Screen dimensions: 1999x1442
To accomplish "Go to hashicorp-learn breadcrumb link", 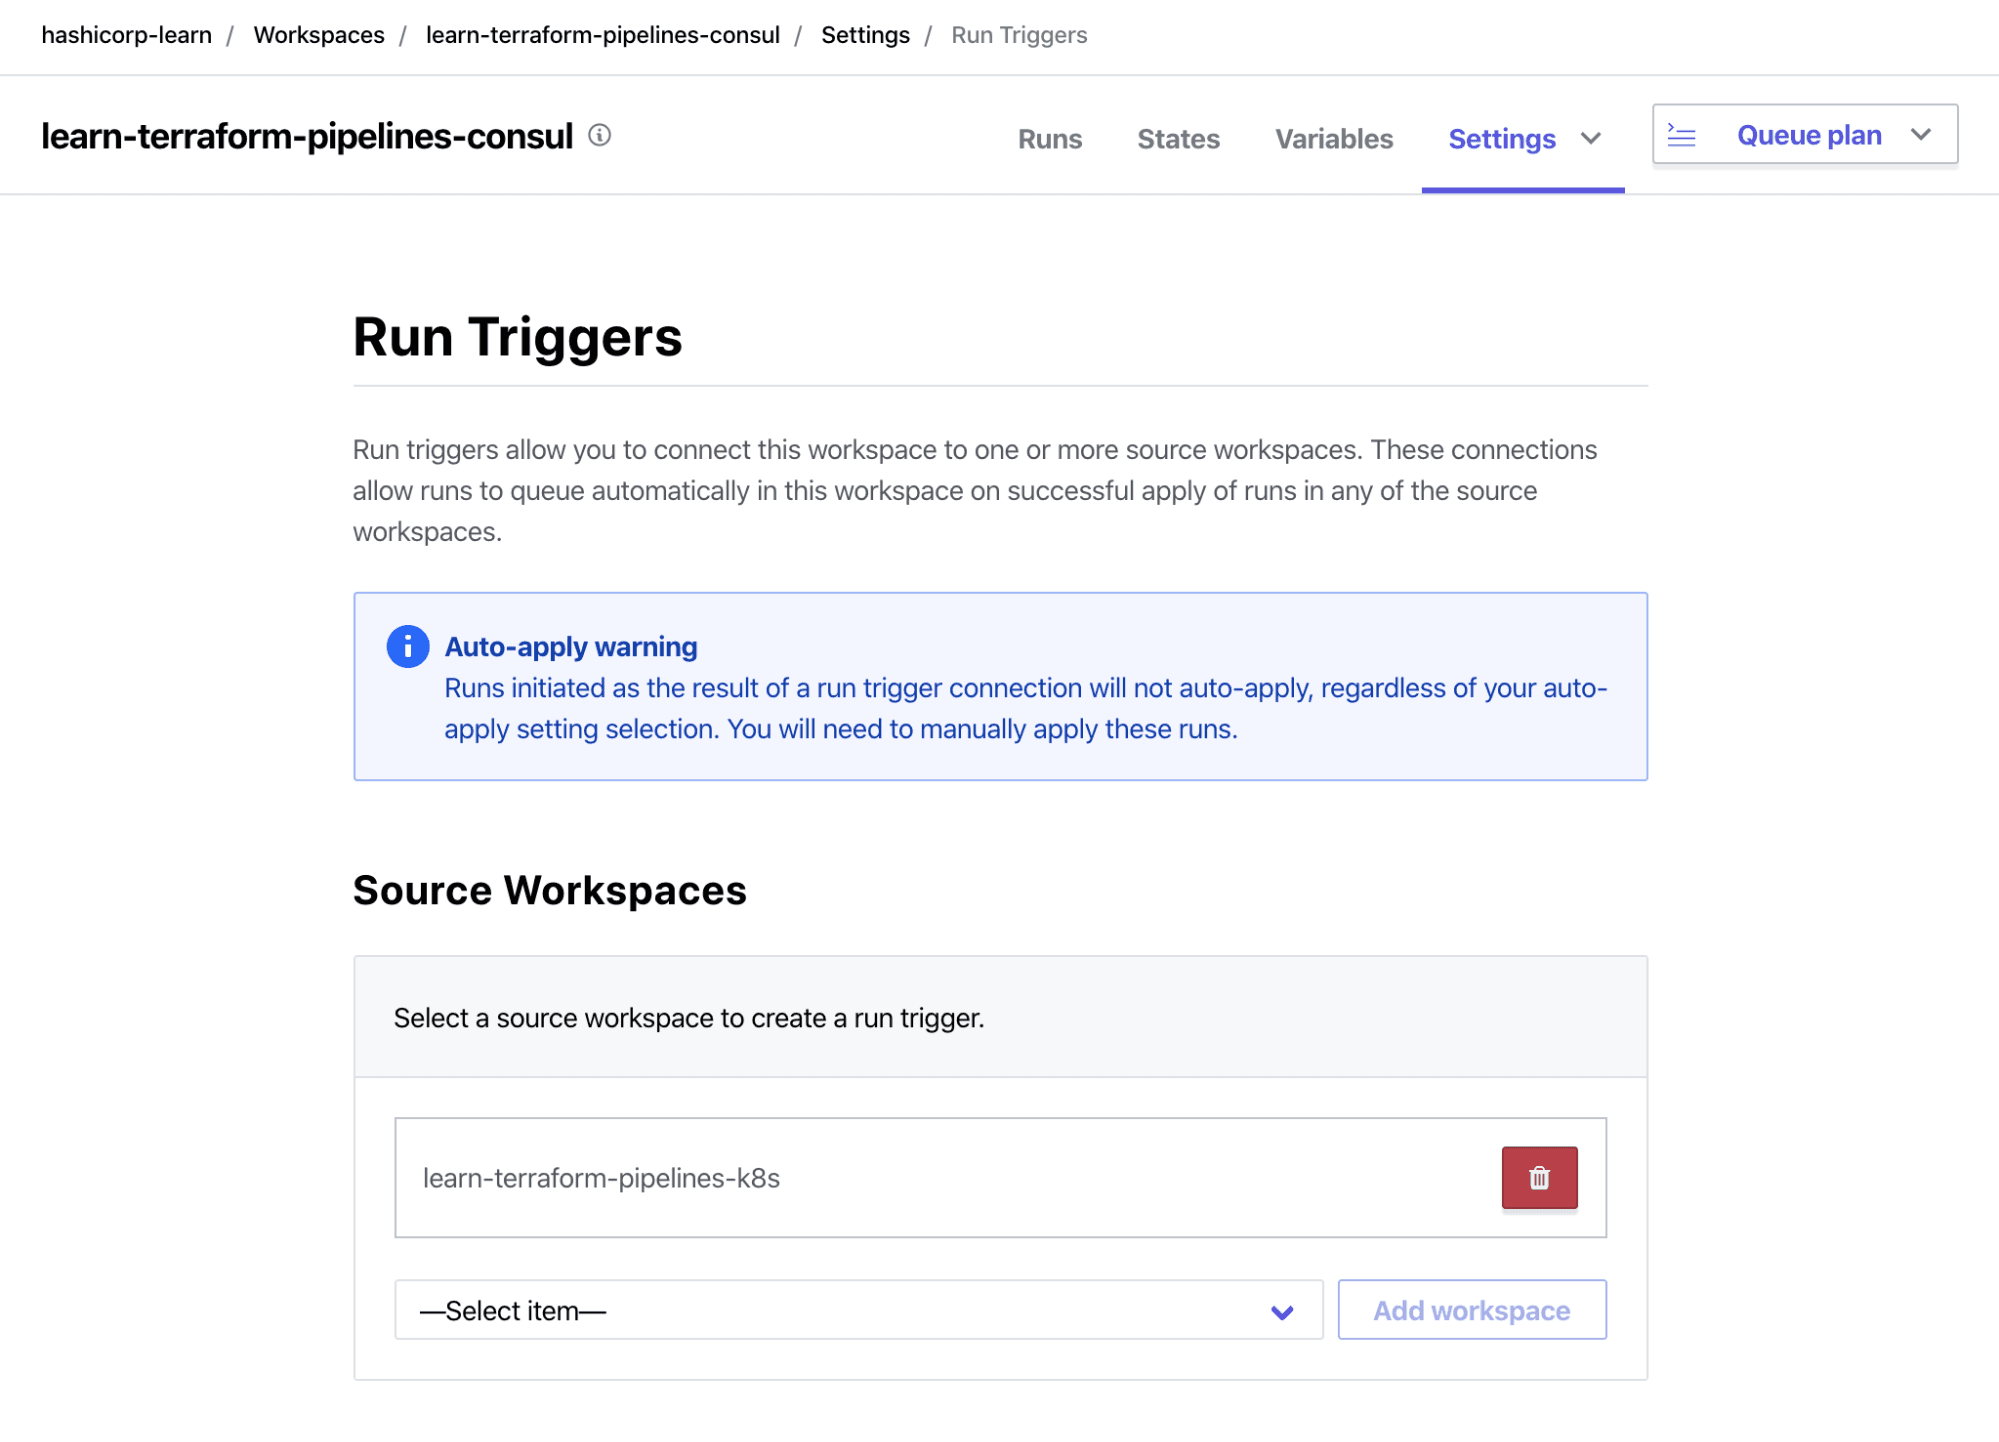I will tap(126, 35).
